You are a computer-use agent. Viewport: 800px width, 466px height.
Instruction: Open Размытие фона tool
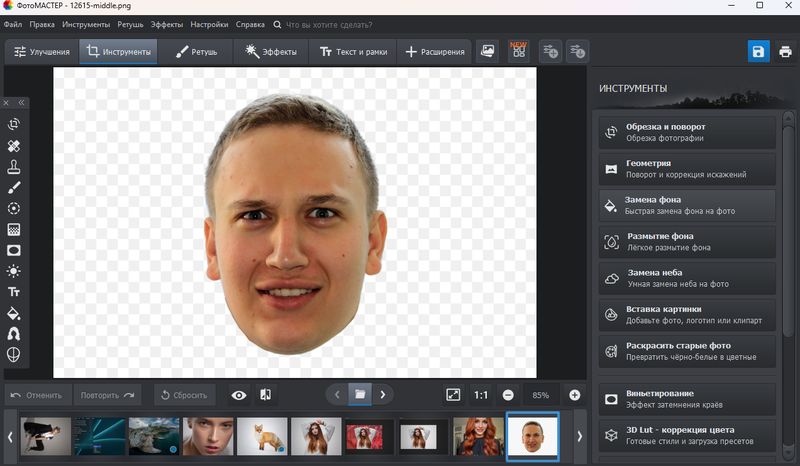point(687,242)
